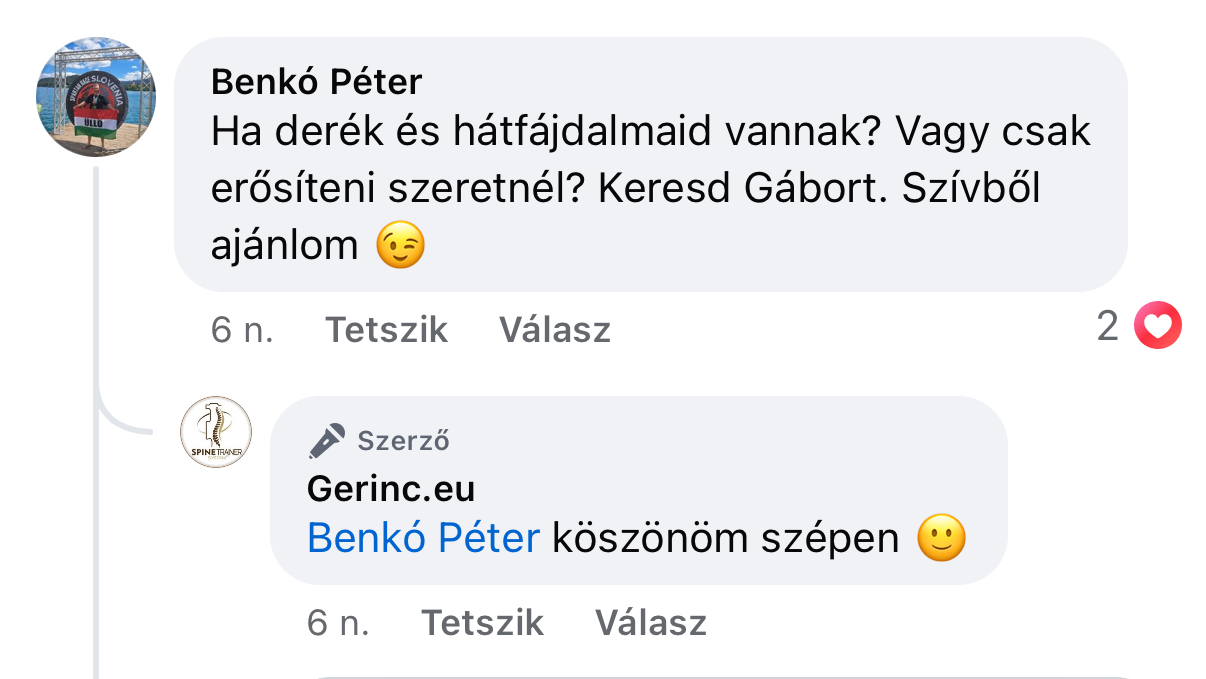Click the Szerző label
Image resolution: width=1206 pixels, height=679 pixels.
click(403, 440)
